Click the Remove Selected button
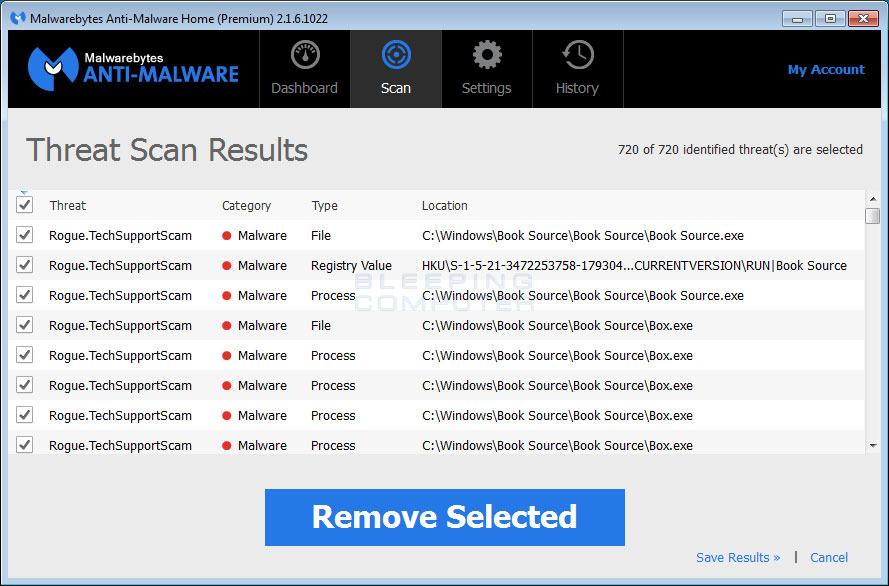The image size is (889, 586). [444, 517]
